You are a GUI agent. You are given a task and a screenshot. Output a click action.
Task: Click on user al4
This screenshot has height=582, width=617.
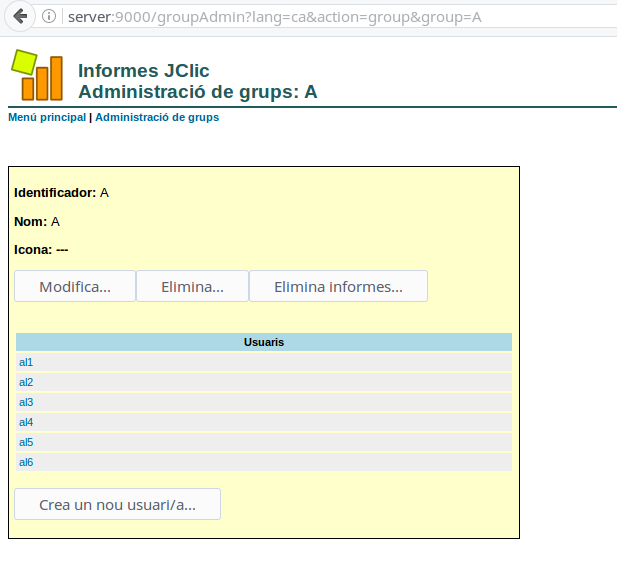pos(26,422)
